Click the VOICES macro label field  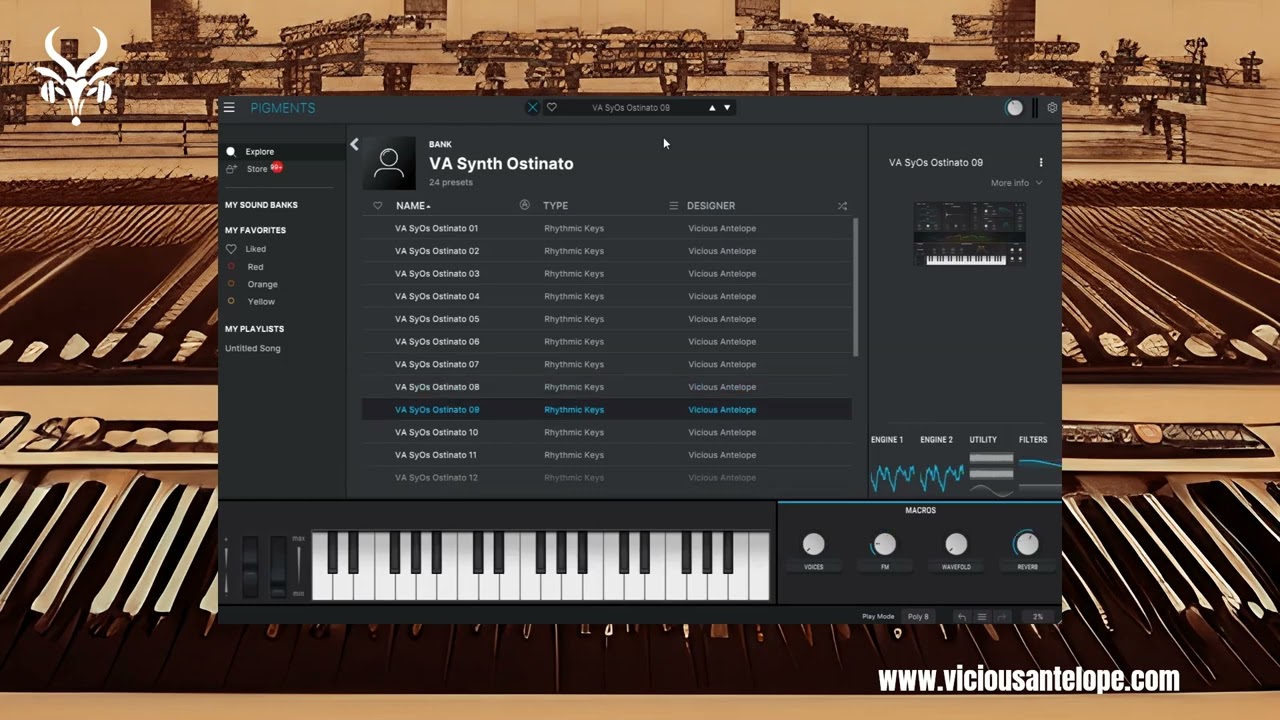click(814, 567)
